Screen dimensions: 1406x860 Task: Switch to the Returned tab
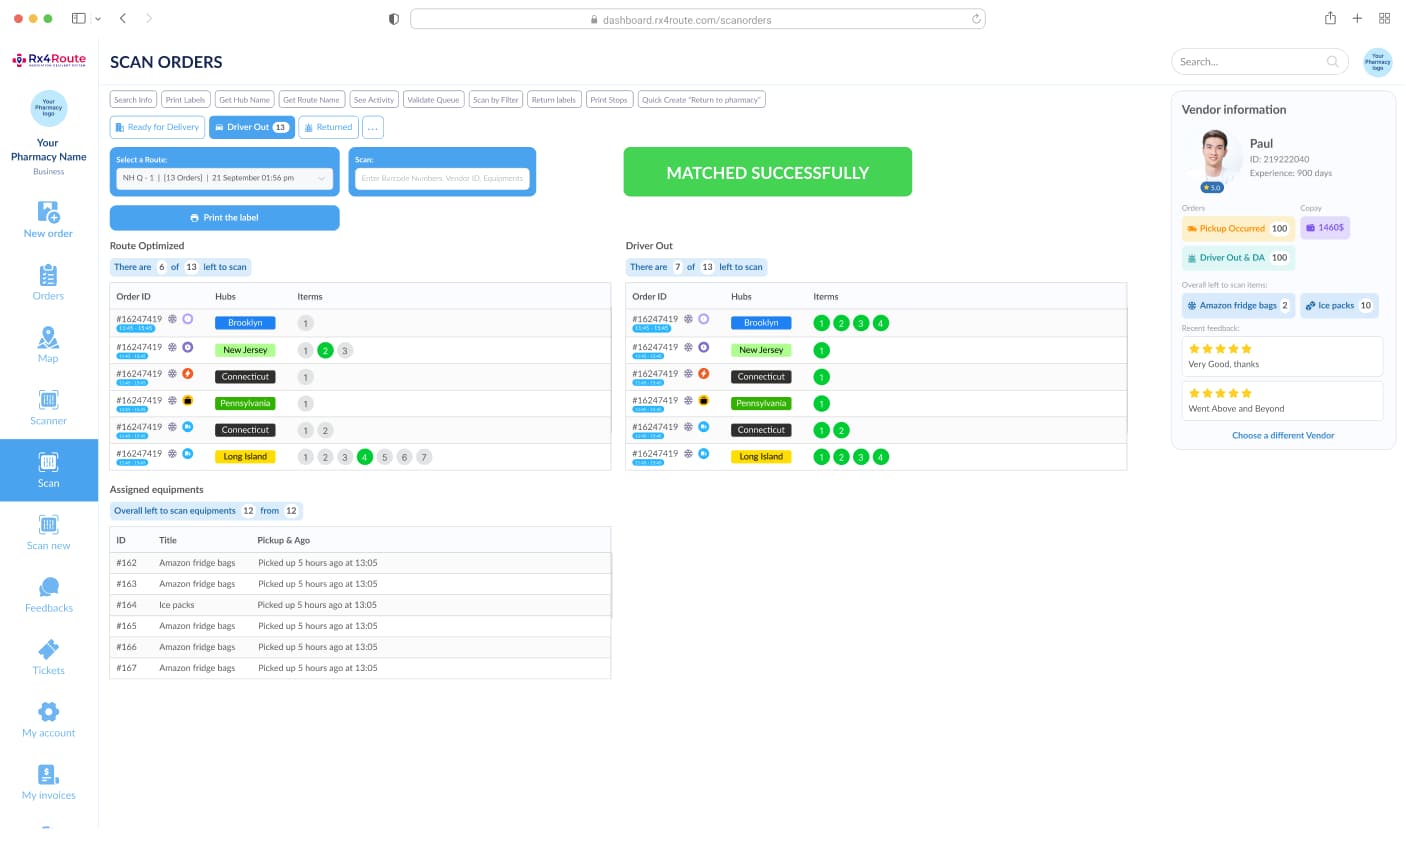(328, 128)
